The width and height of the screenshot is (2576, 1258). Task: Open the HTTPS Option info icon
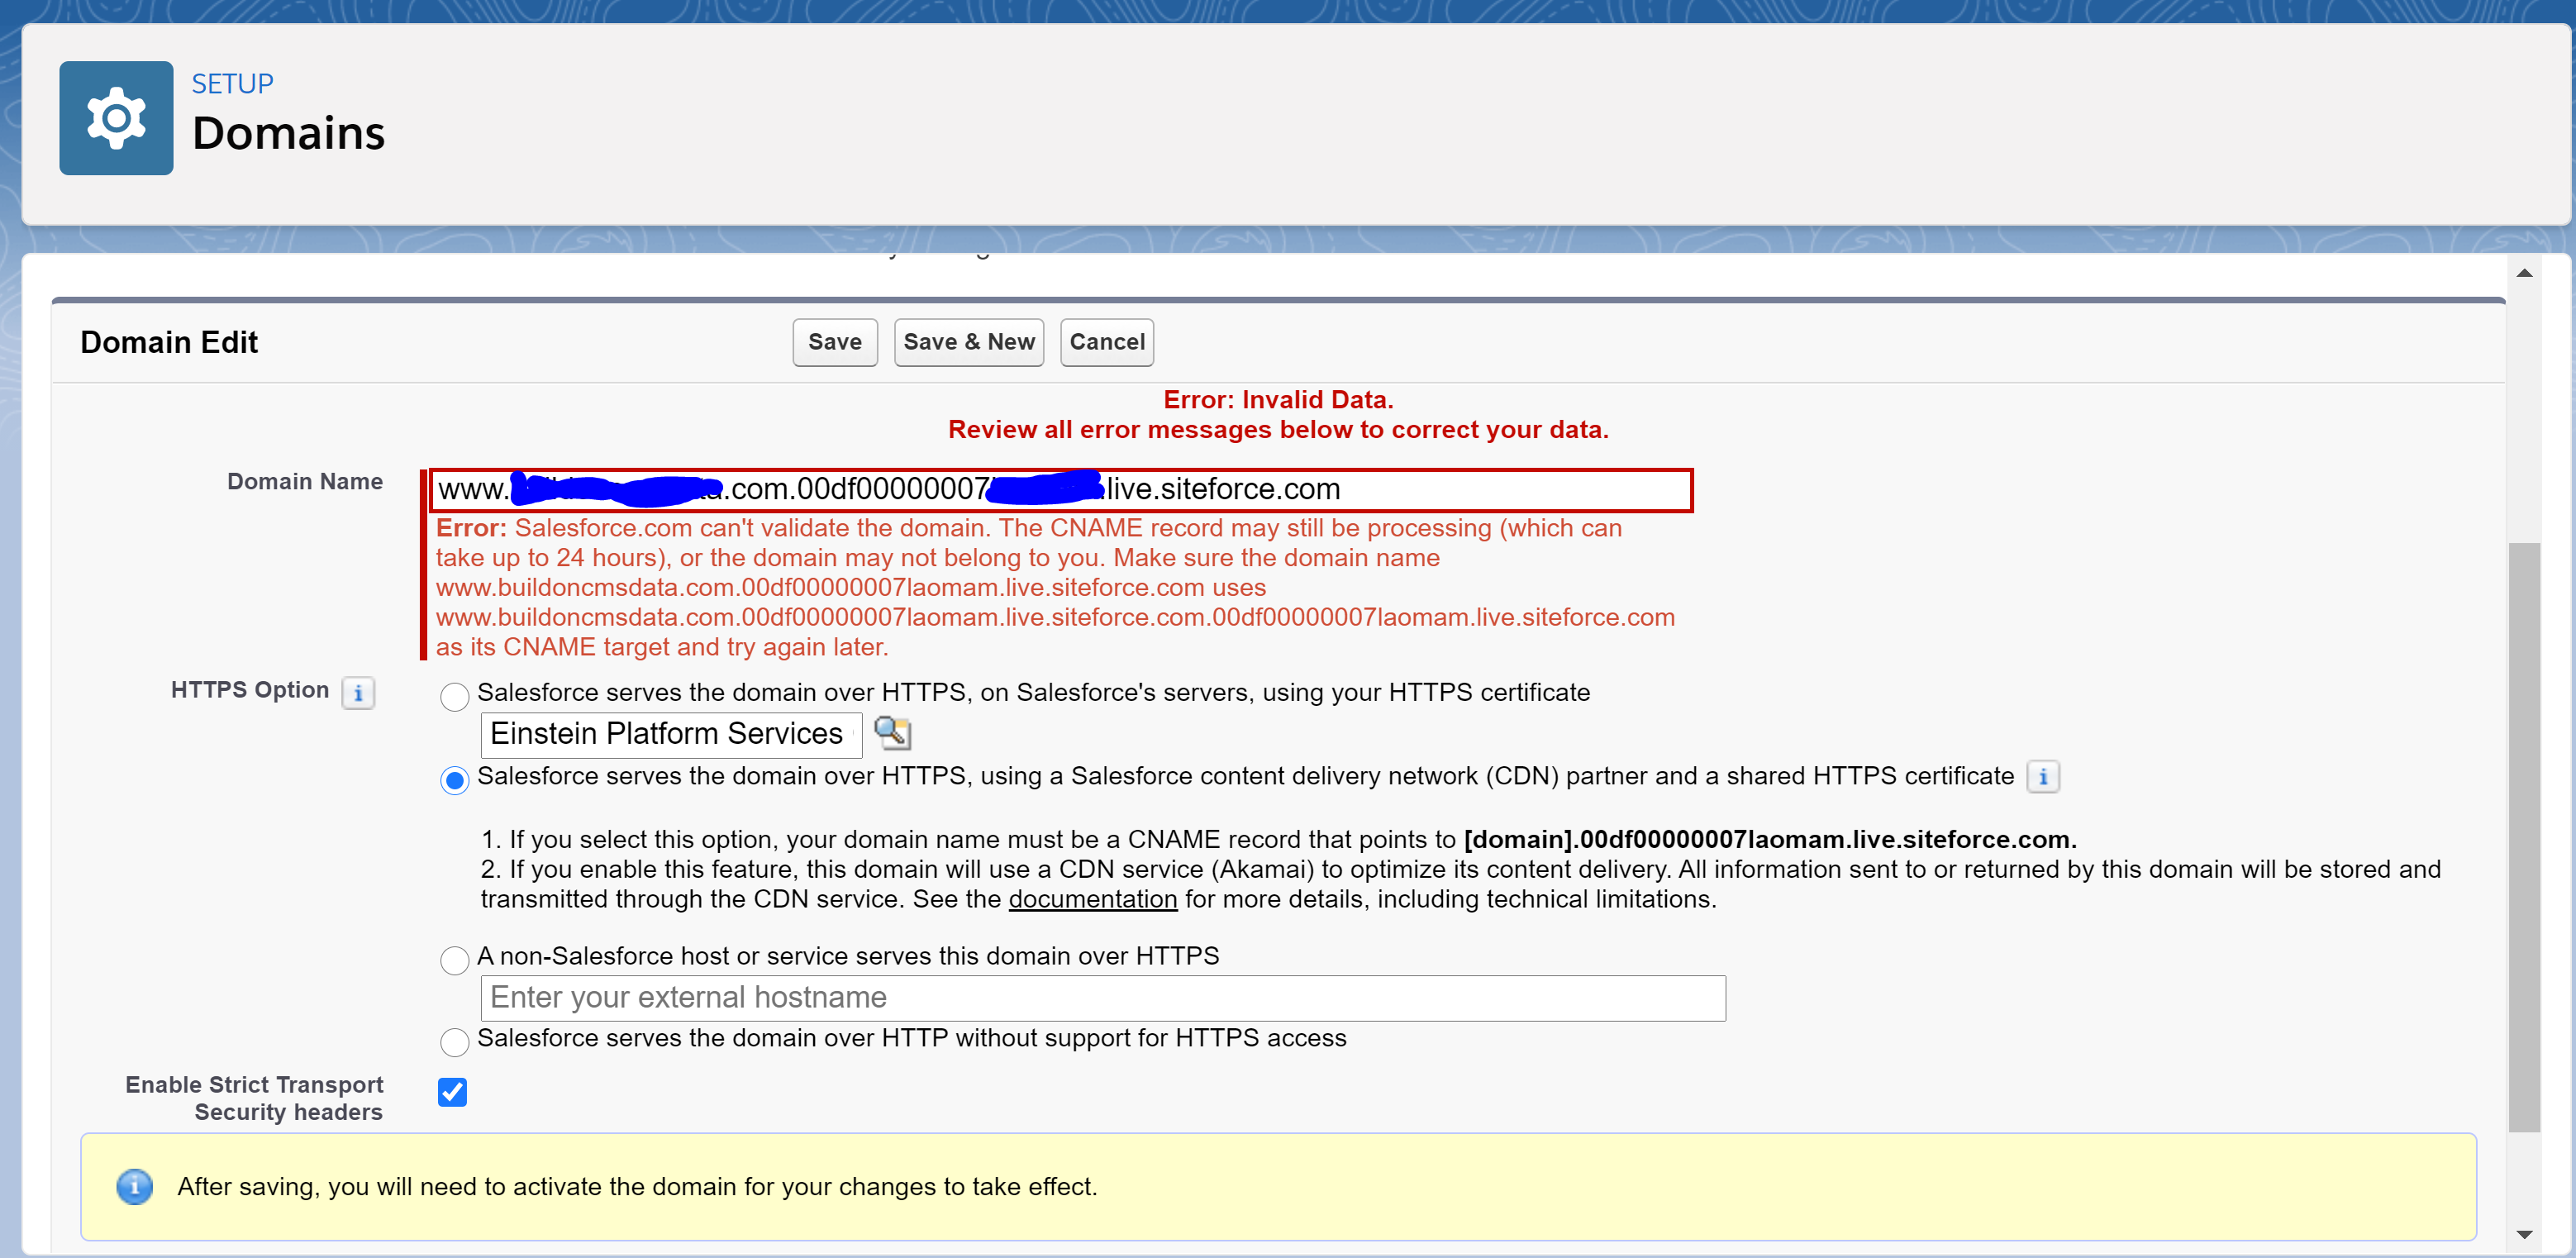pos(357,692)
